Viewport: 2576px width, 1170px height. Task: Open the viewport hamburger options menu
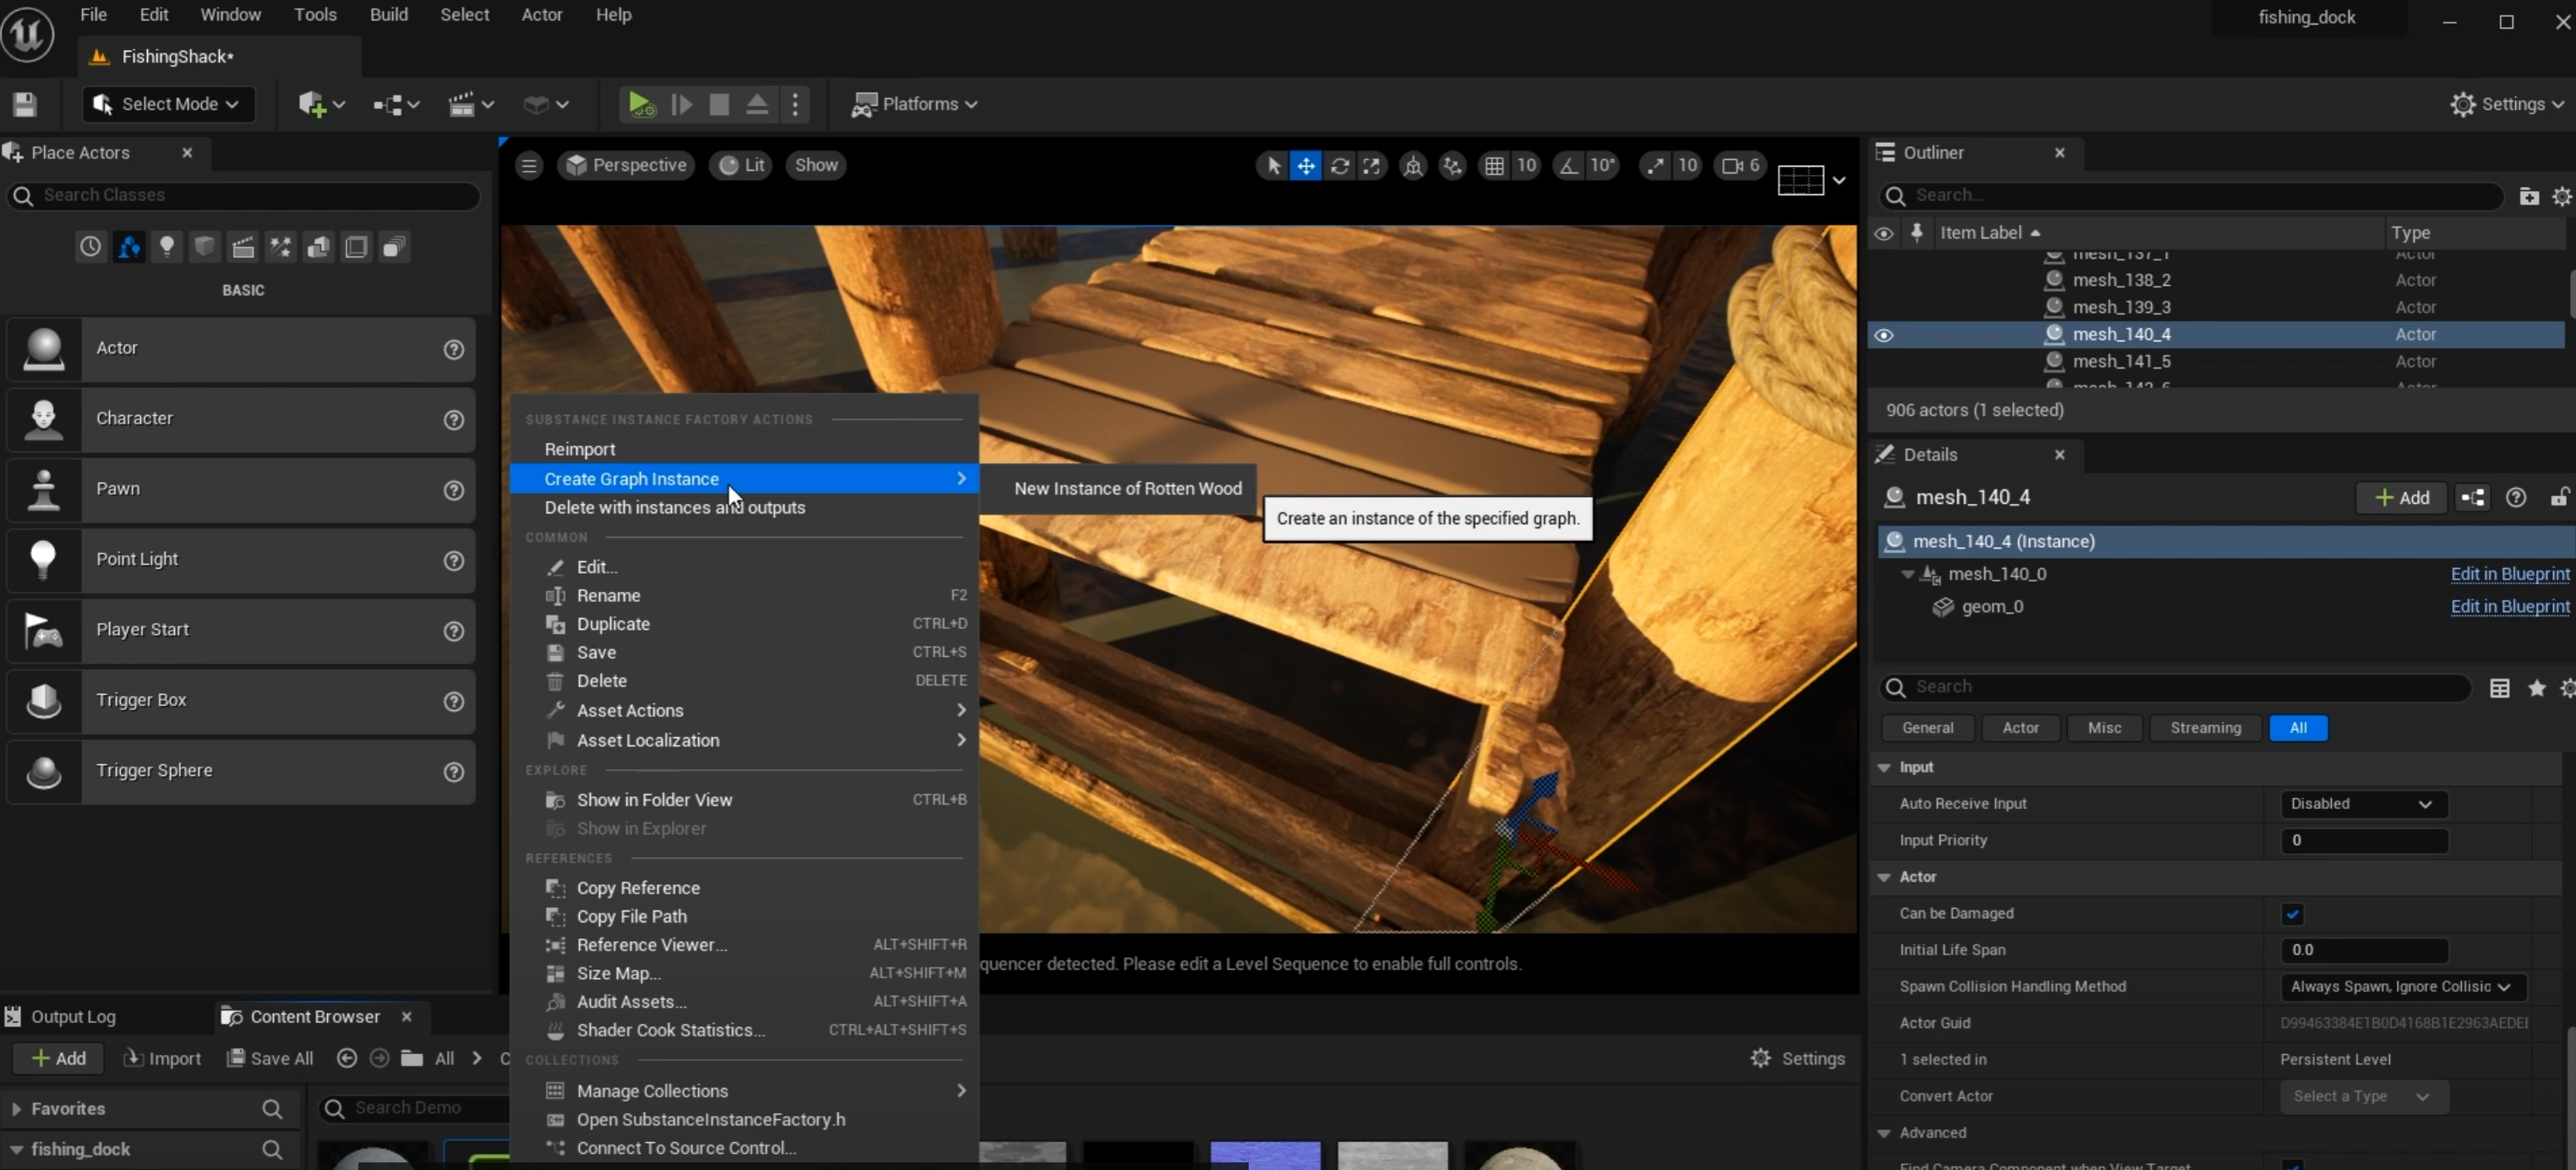(x=529, y=166)
